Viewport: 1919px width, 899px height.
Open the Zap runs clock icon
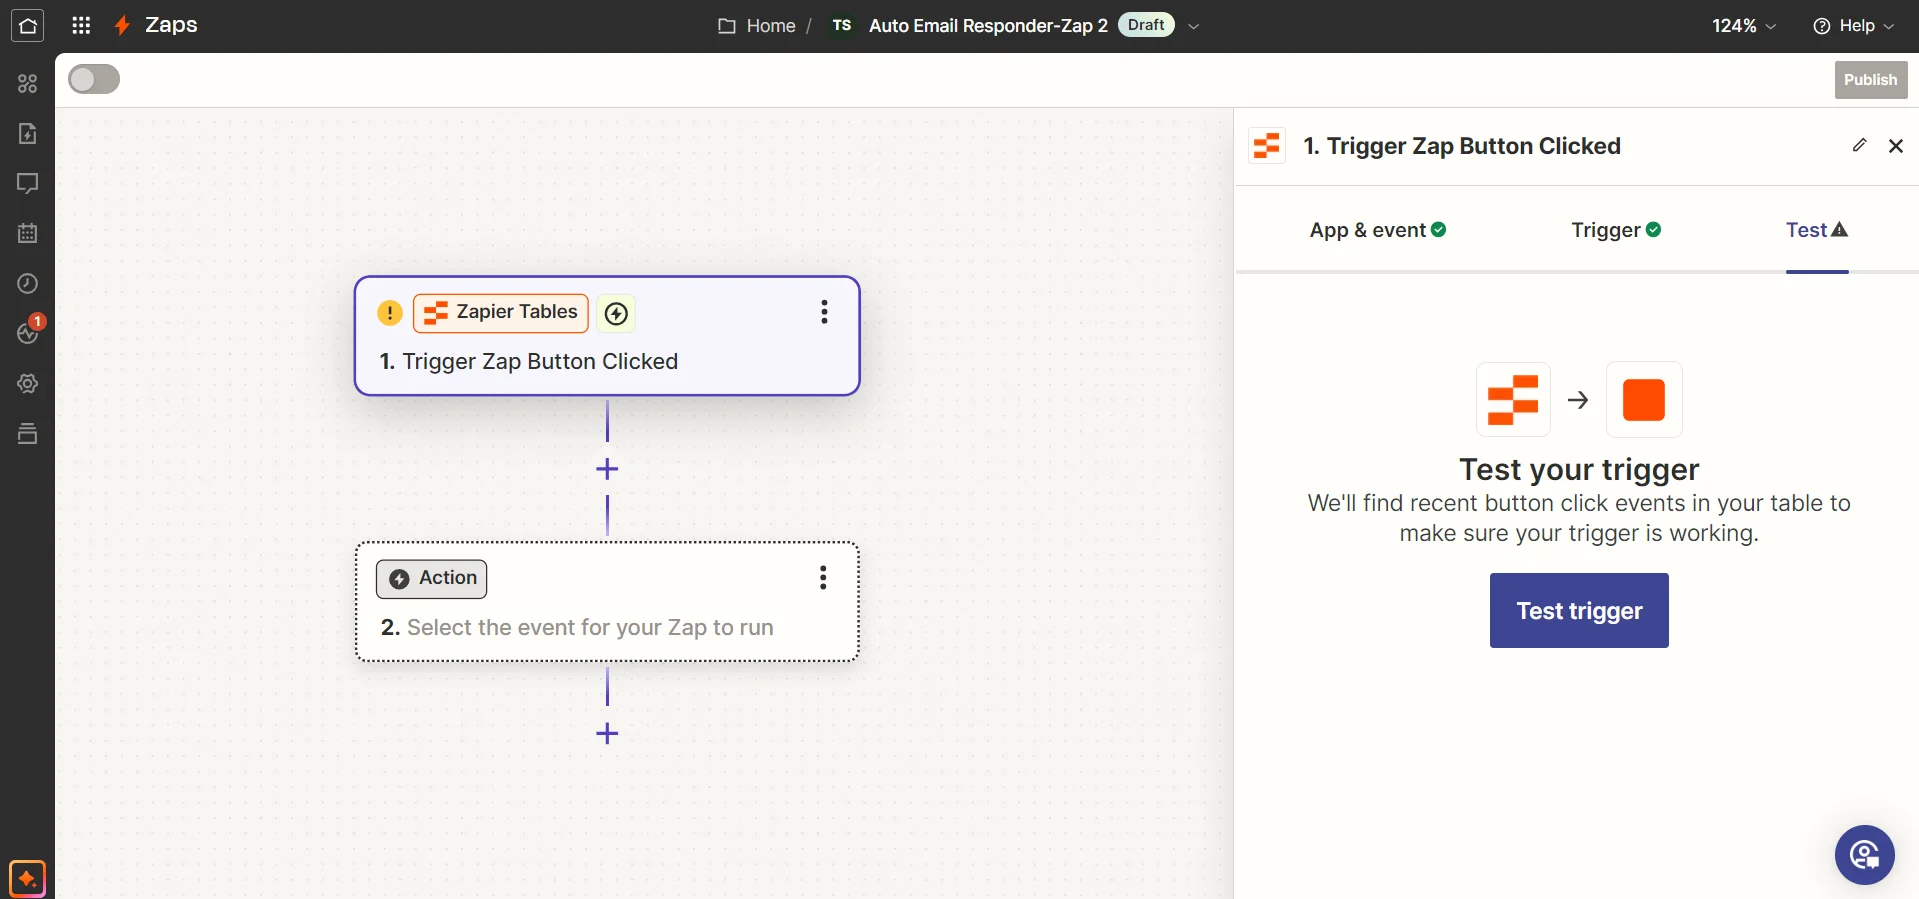pos(27,284)
